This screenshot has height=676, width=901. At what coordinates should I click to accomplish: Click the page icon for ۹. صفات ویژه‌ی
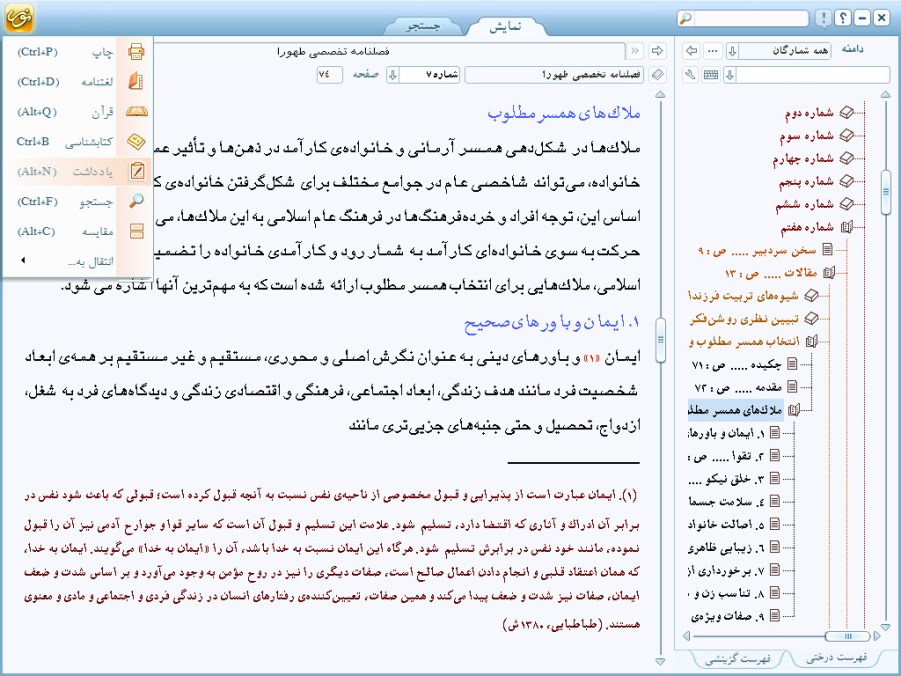(x=775, y=616)
